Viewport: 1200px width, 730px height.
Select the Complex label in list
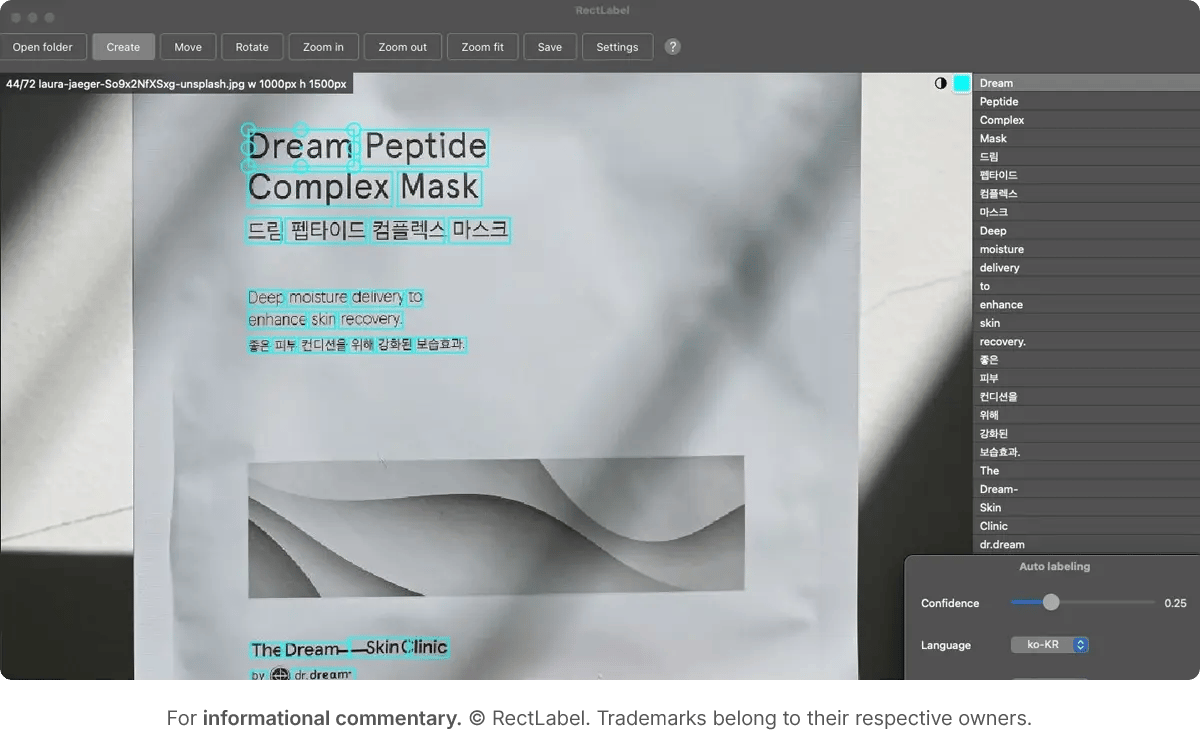pyautogui.click(x=1085, y=120)
